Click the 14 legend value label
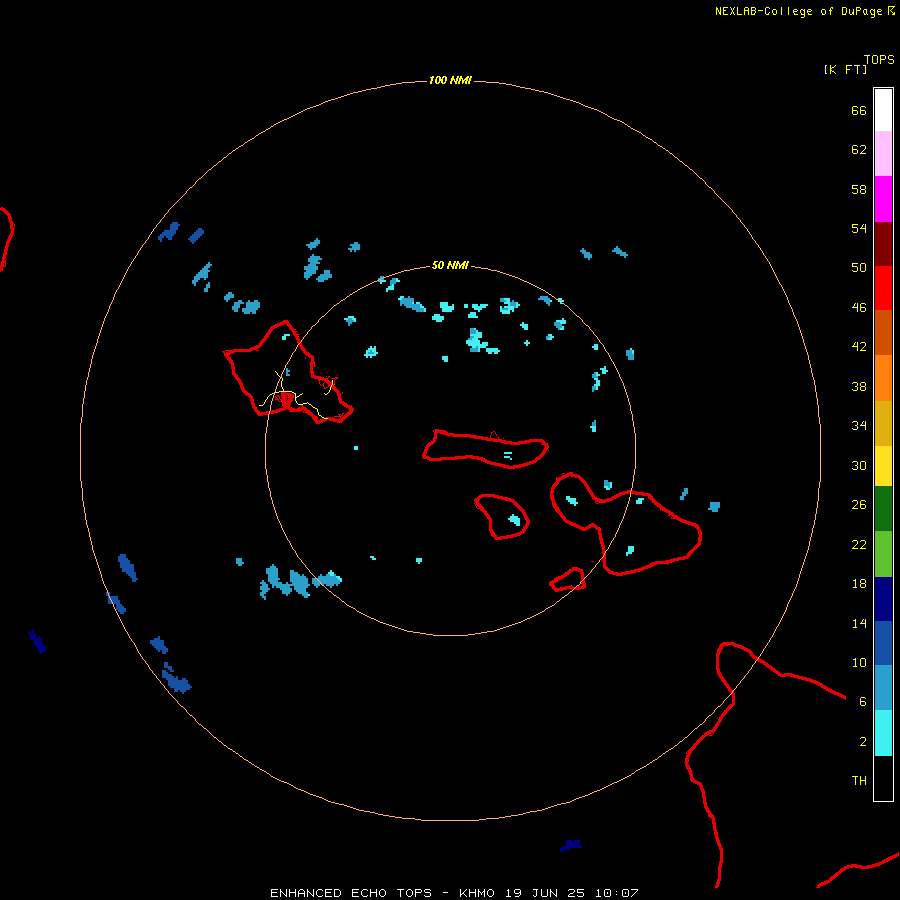This screenshot has width=900, height=900. pyautogui.click(x=859, y=623)
